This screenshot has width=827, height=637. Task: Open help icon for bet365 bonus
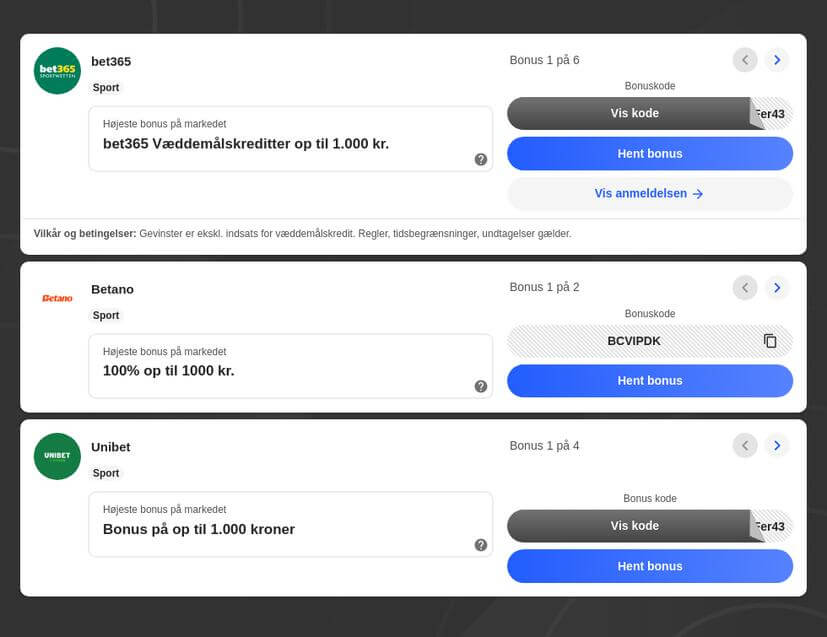pyautogui.click(x=481, y=159)
